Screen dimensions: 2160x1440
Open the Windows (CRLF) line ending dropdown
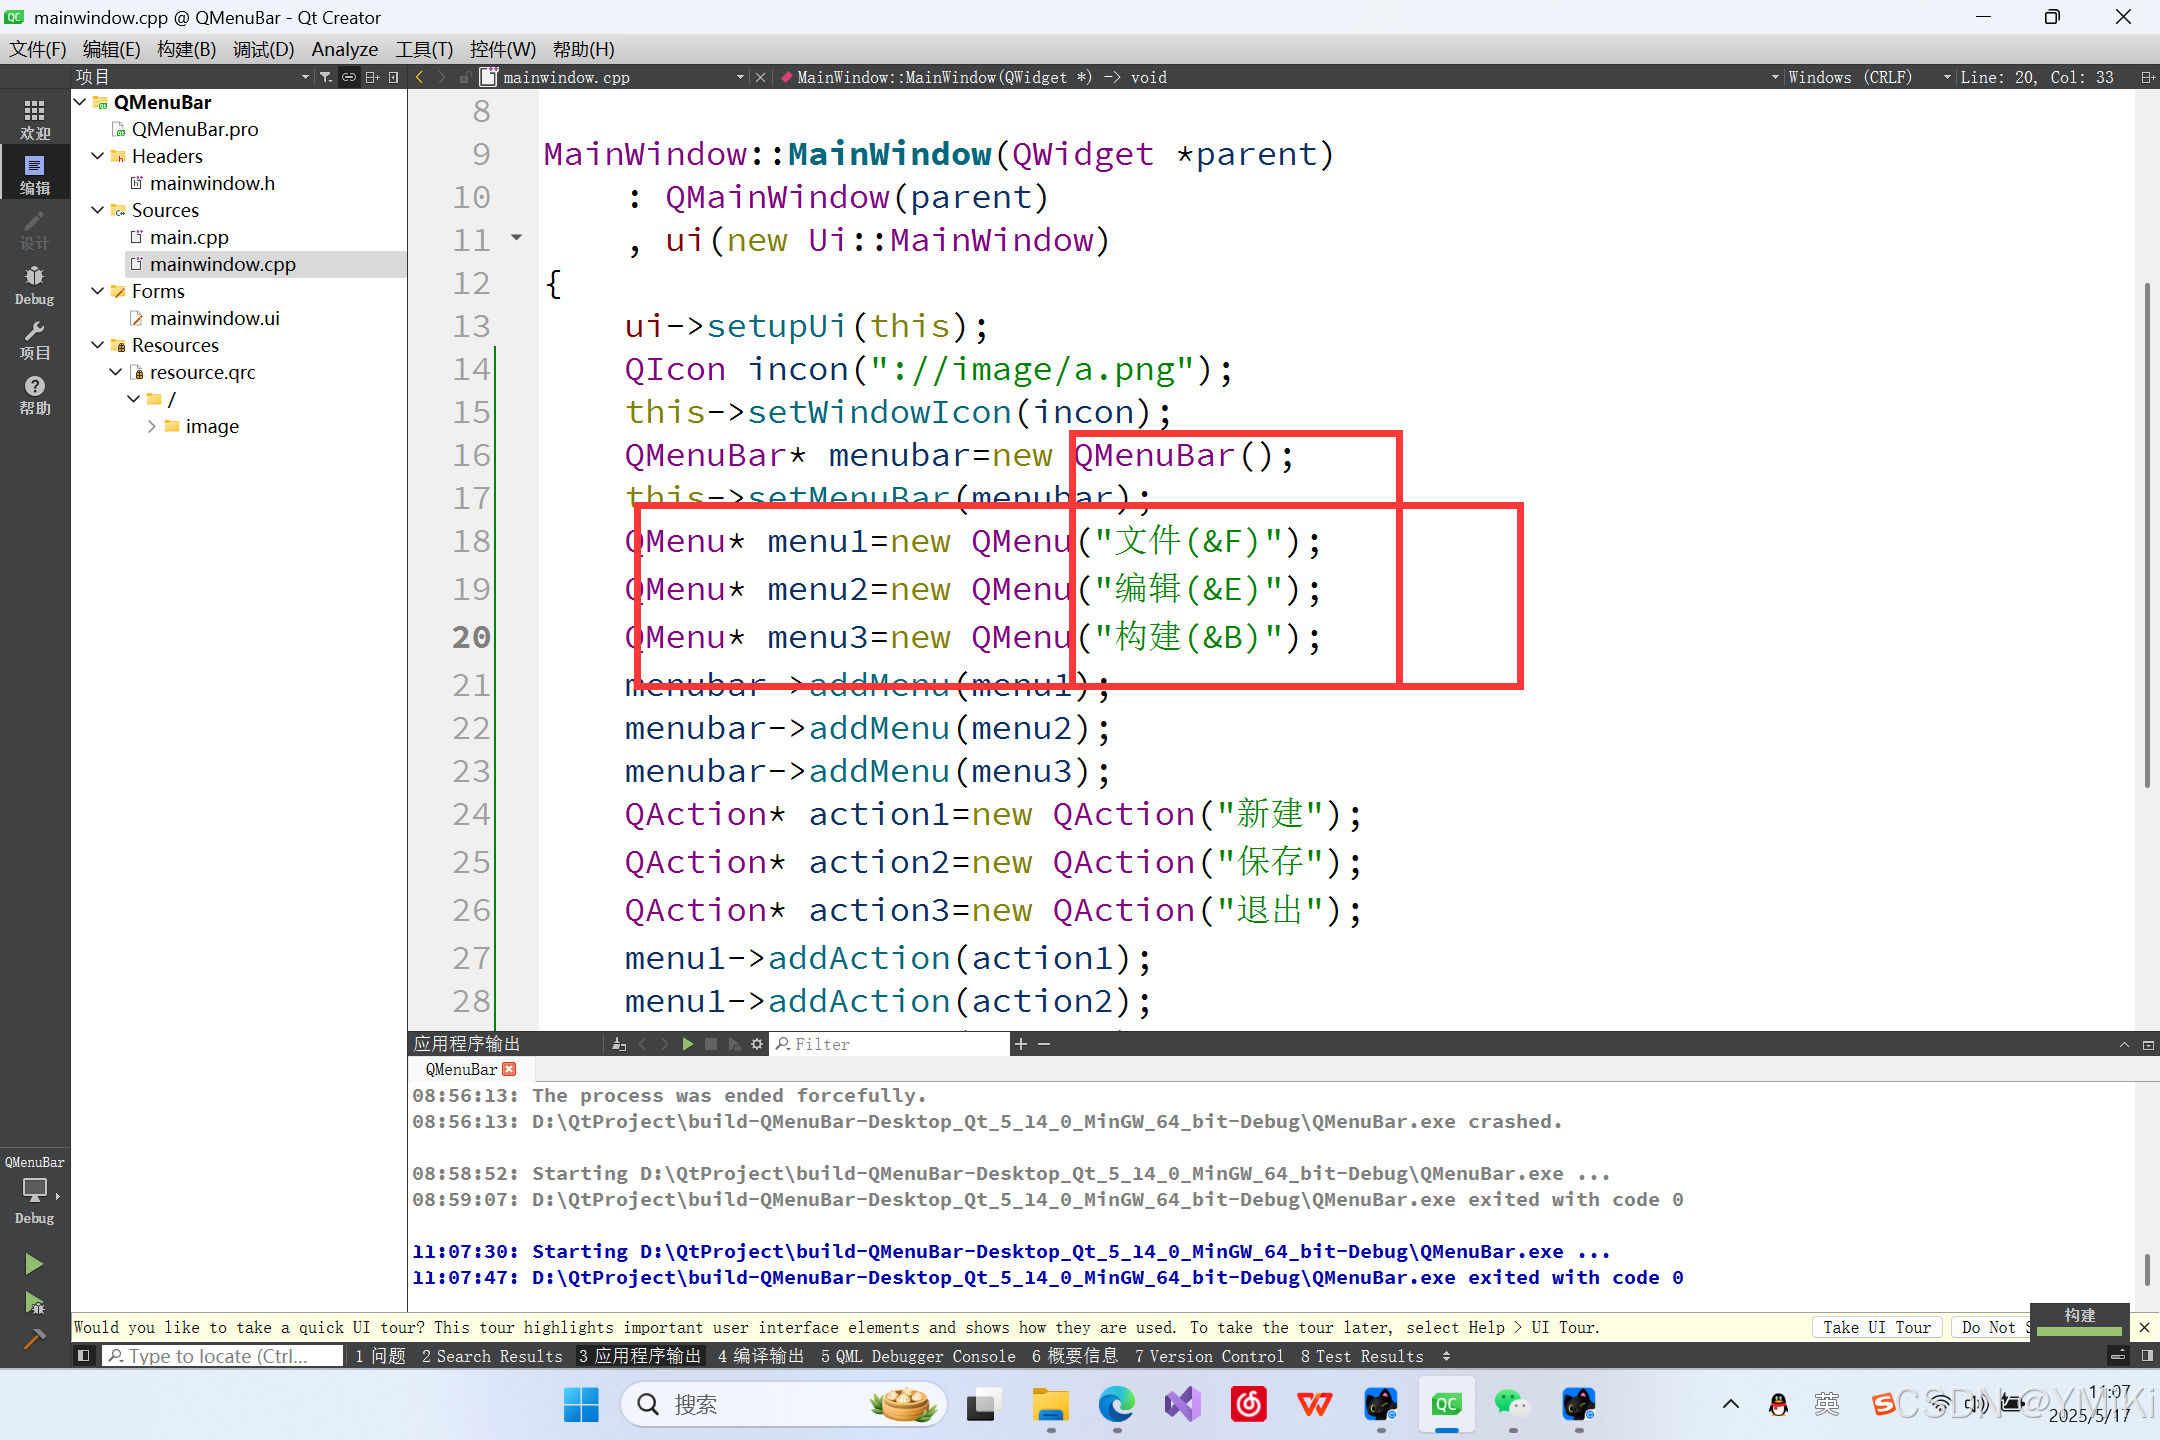point(1848,77)
